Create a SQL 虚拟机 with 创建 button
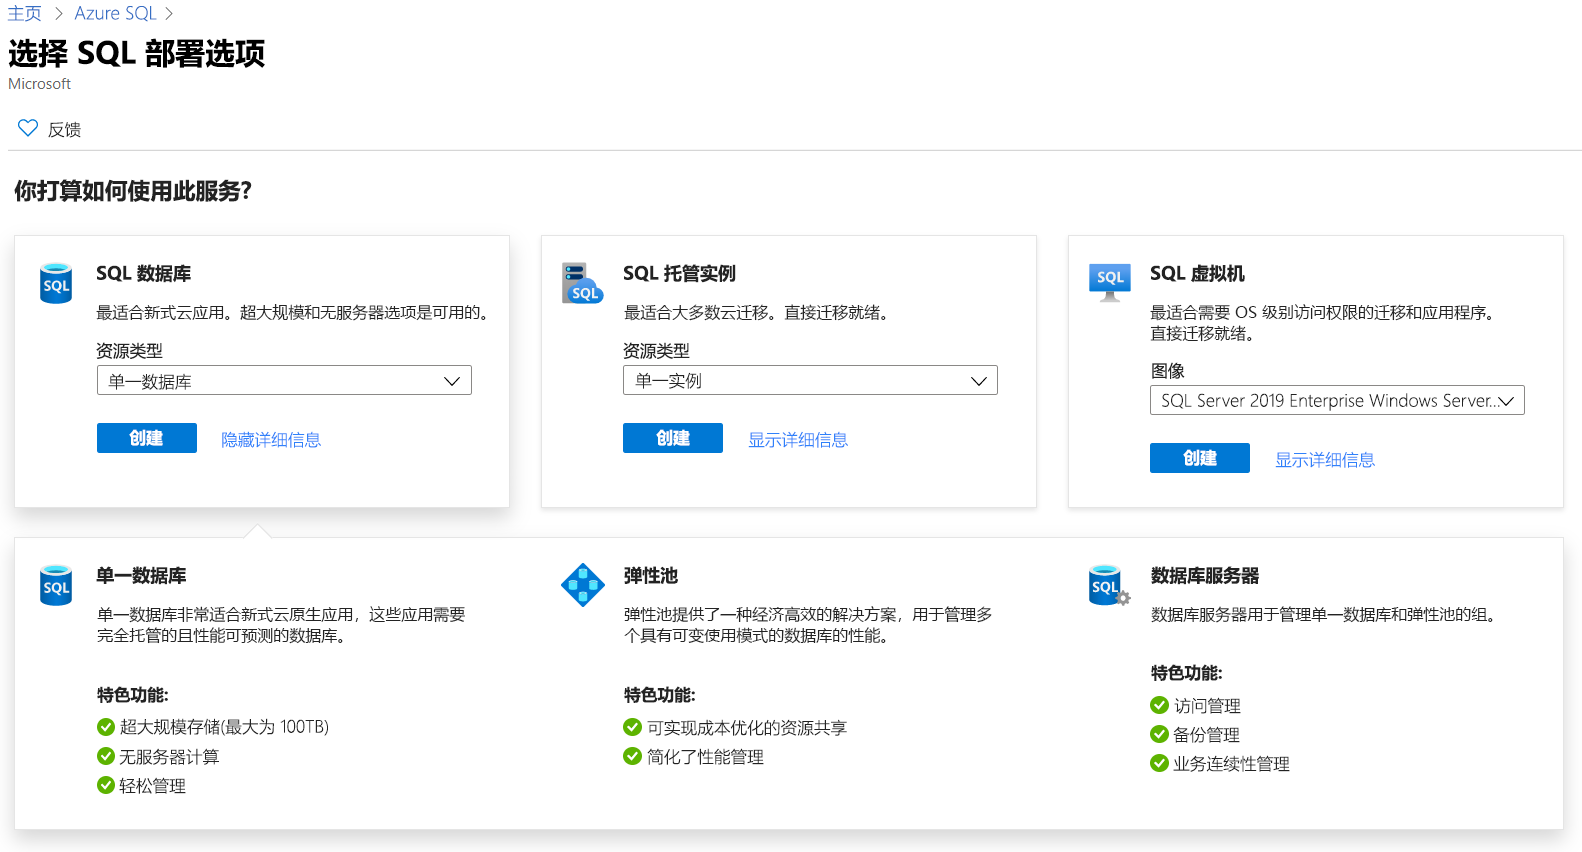This screenshot has height=852, width=1582. (x=1200, y=458)
